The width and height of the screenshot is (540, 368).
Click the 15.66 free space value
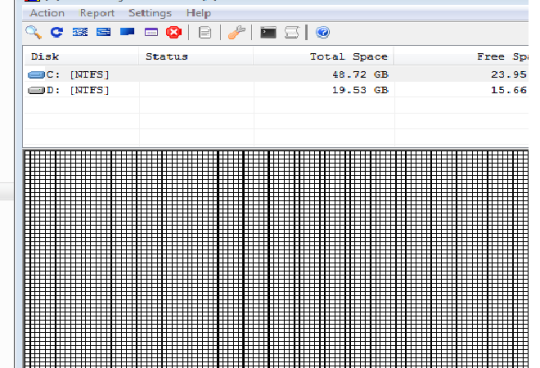(509, 90)
